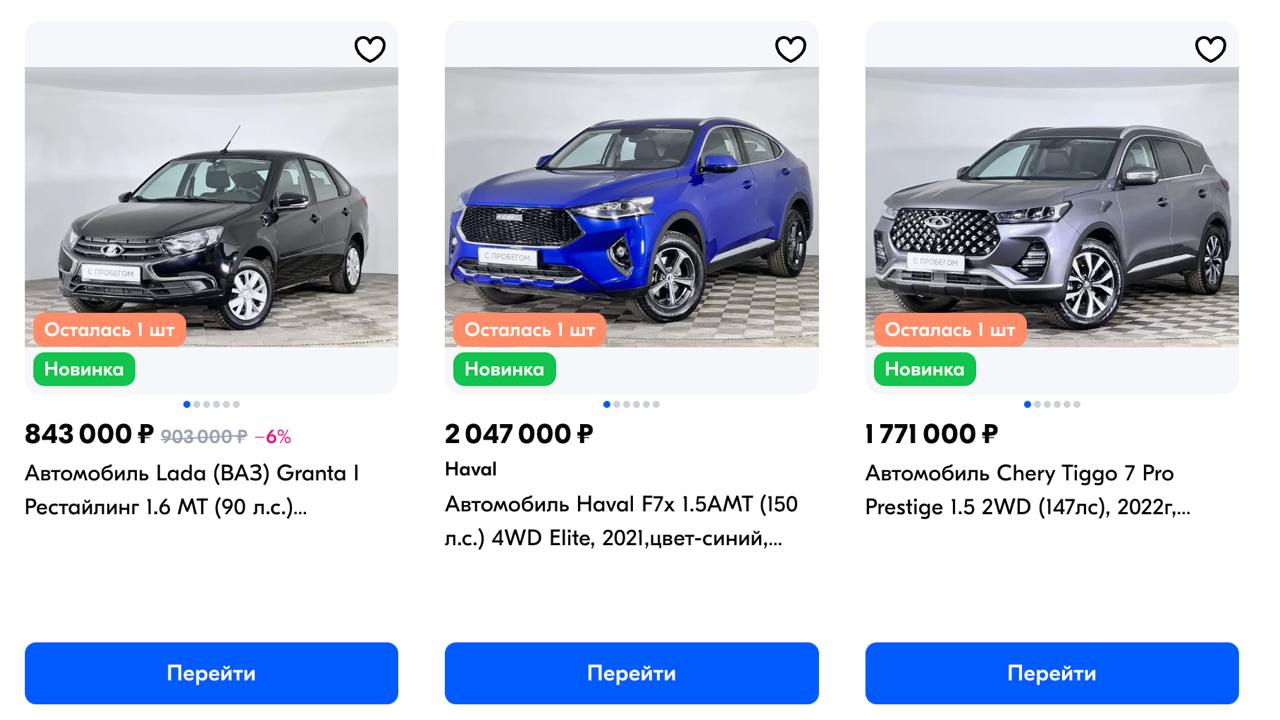The height and width of the screenshot is (720, 1280).
Task: Select third carousel dot under Chery photo
Action: coord(1046,404)
